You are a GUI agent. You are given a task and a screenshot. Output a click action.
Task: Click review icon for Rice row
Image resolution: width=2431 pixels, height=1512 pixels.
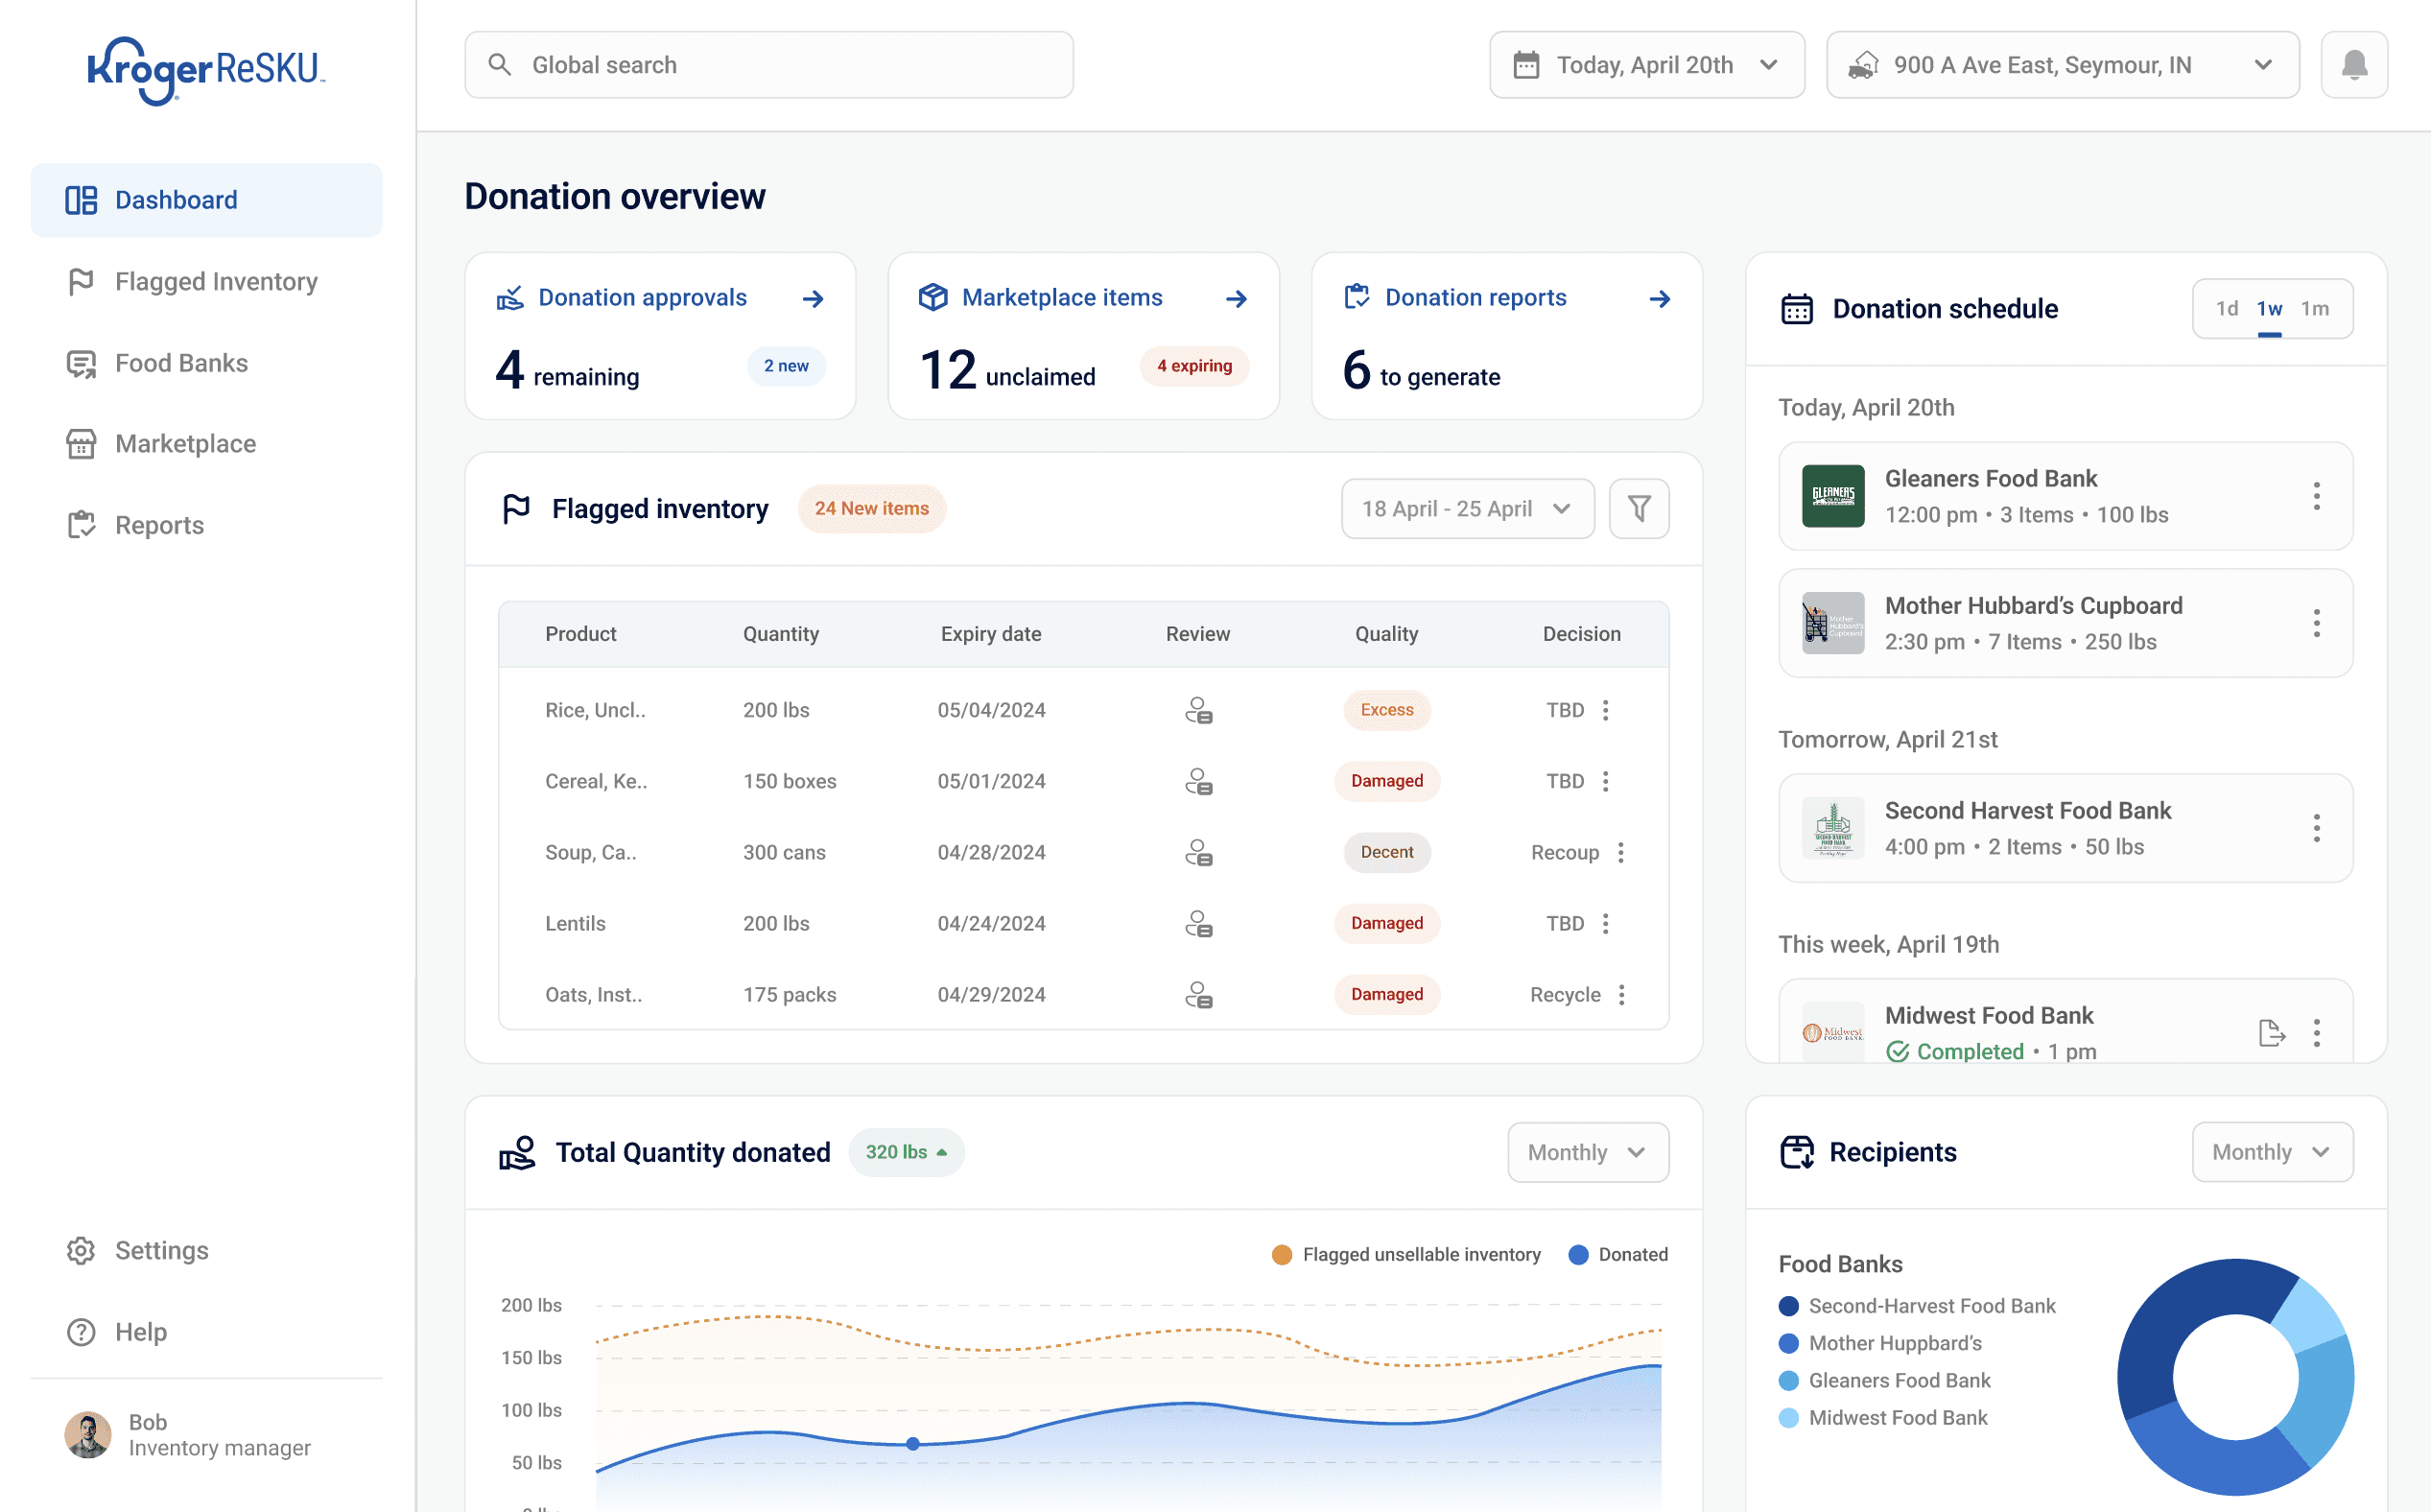pyautogui.click(x=1198, y=711)
